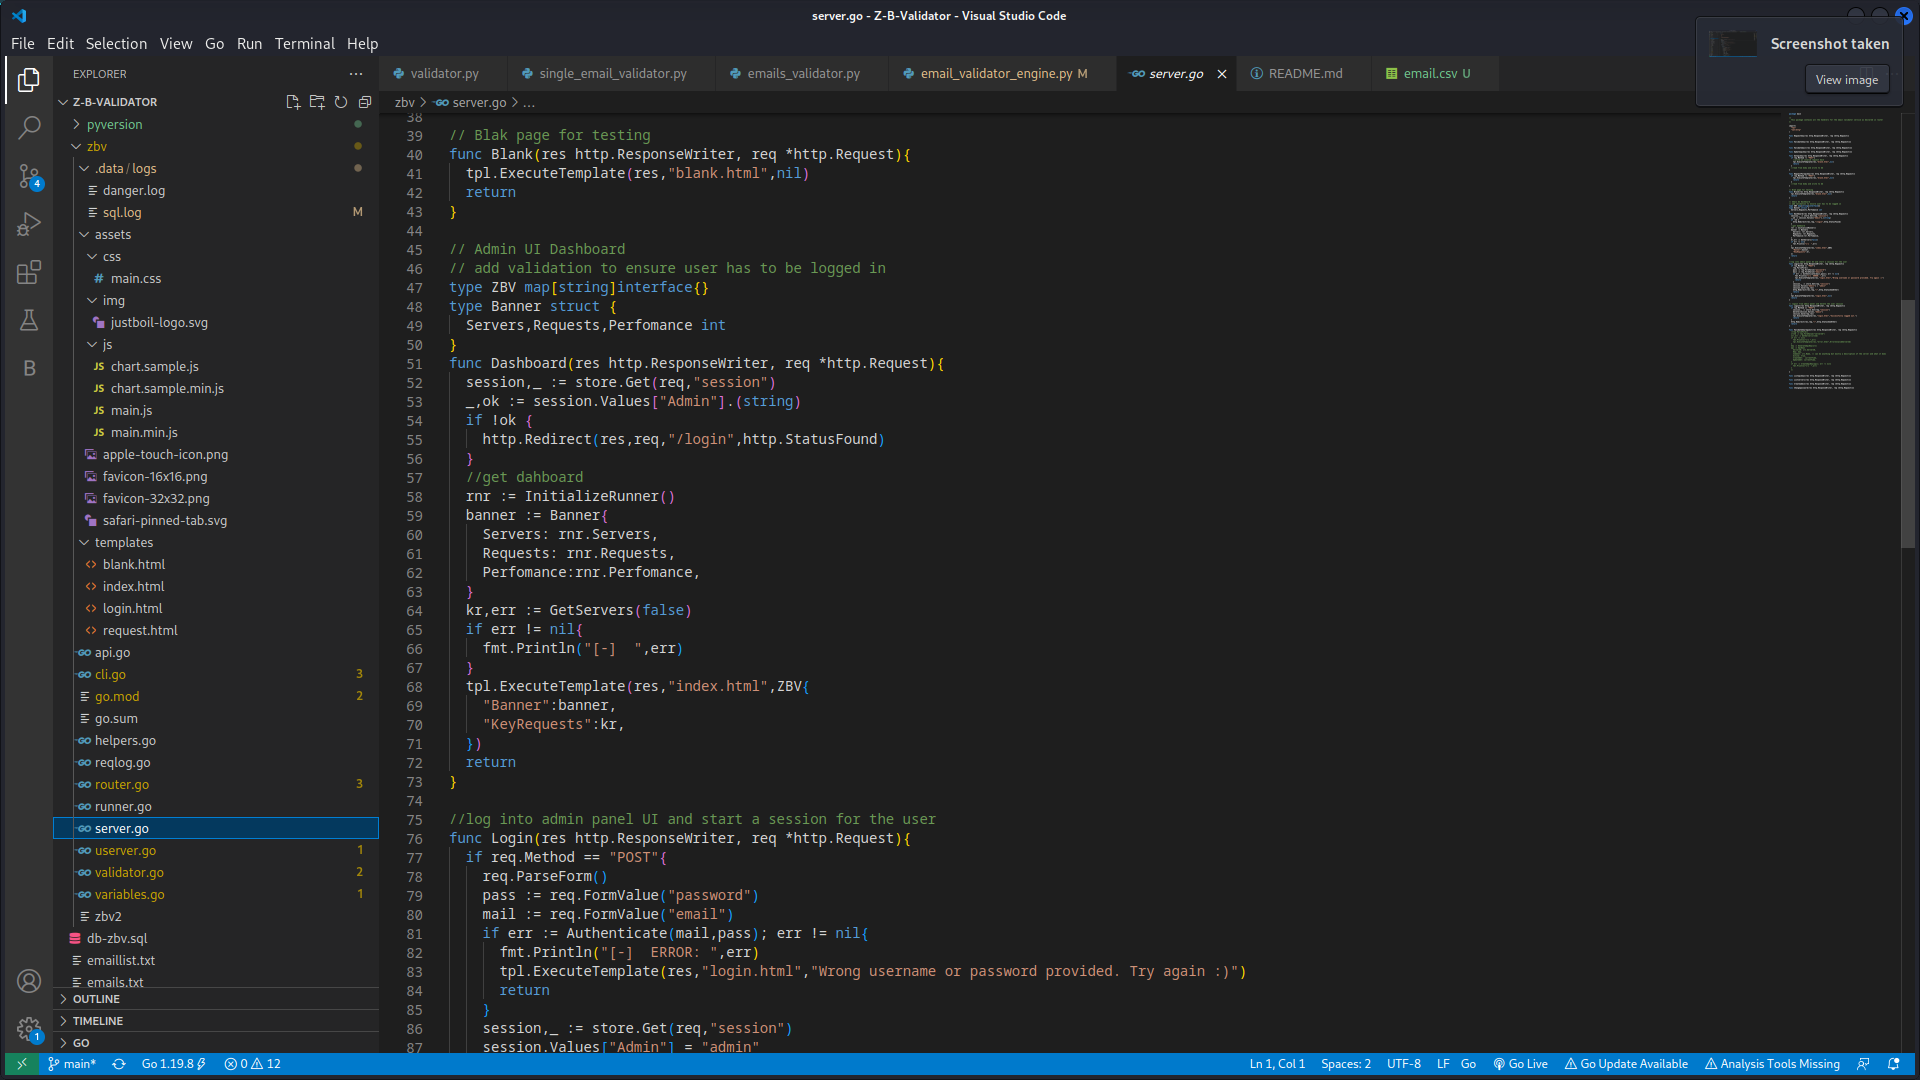Click the errors and warnings status indicator
The image size is (1920, 1080).
coord(253,1064)
